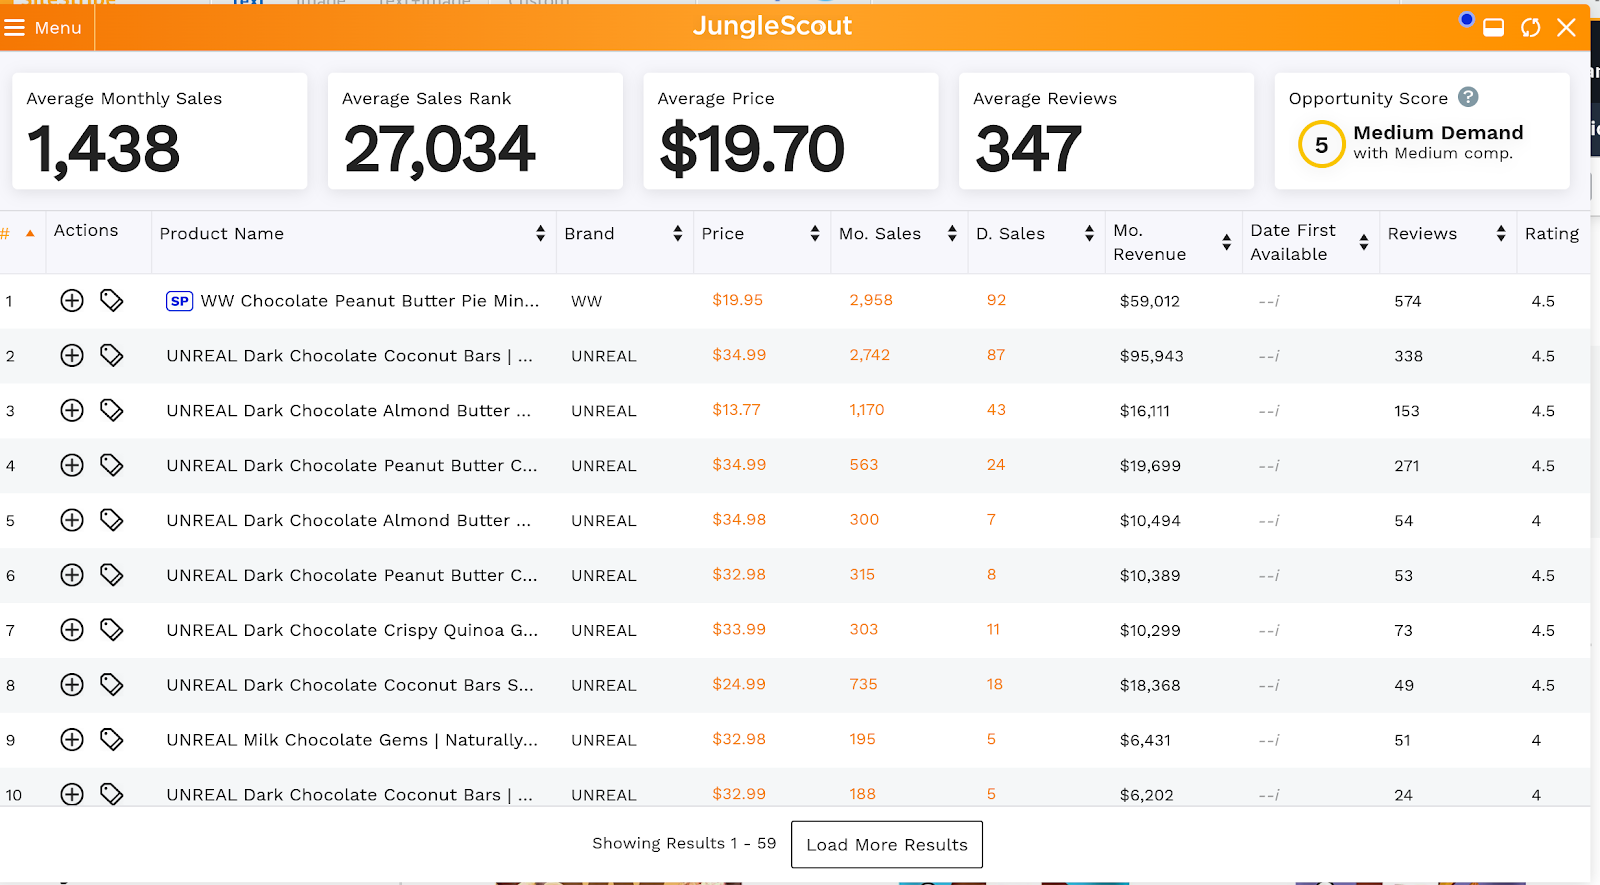Click the window dock icon in header

point(1493,28)
